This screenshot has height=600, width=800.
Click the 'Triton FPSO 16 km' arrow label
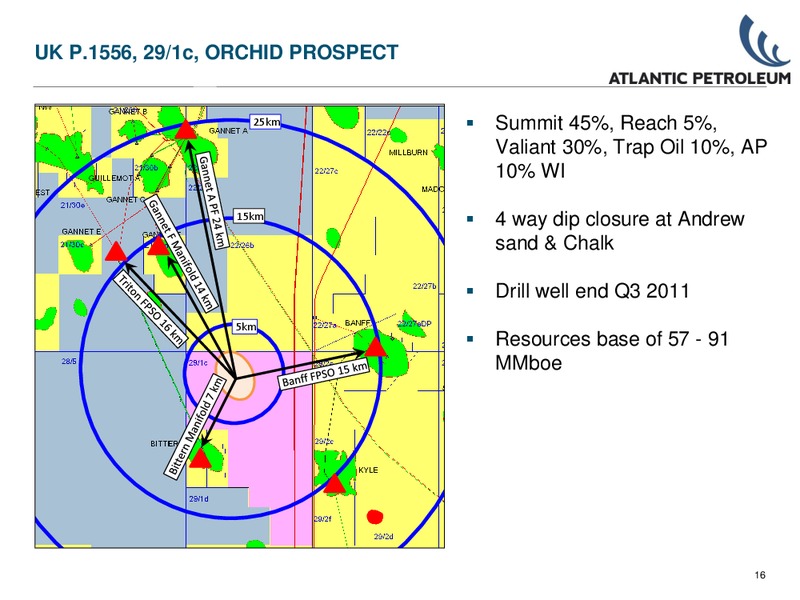pyautogui.click(x=150, y=309)
